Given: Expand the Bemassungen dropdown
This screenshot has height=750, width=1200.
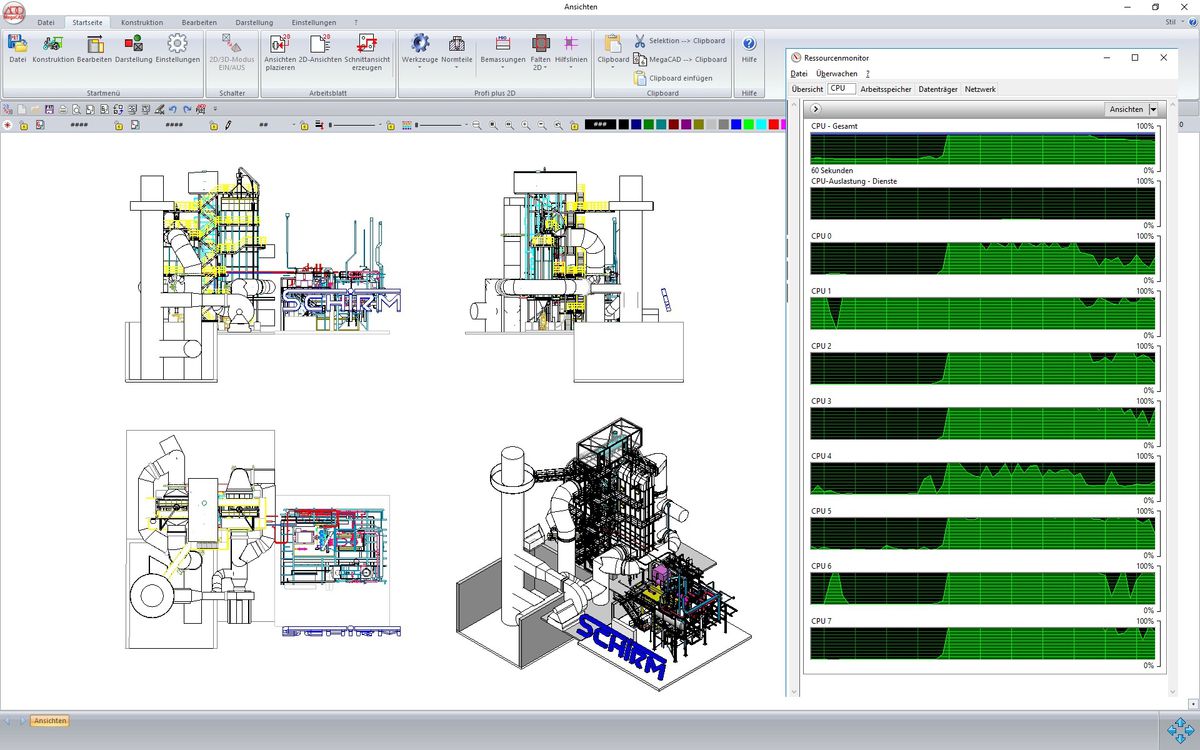Looking at the screenshot, I should [502, 52].
